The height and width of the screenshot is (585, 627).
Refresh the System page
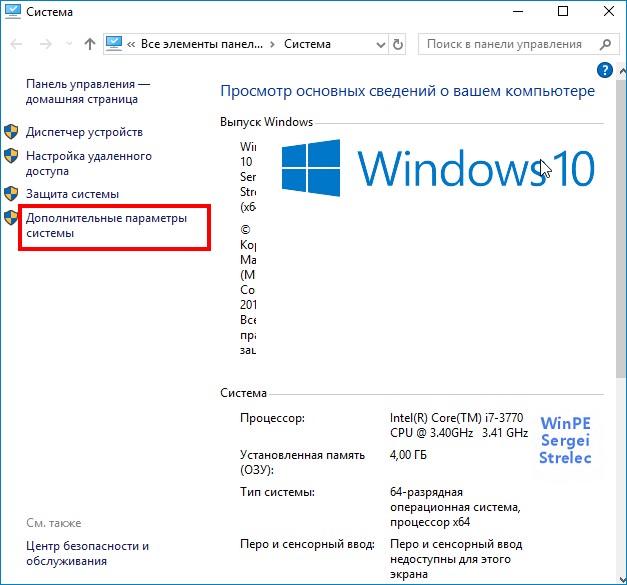397,44
